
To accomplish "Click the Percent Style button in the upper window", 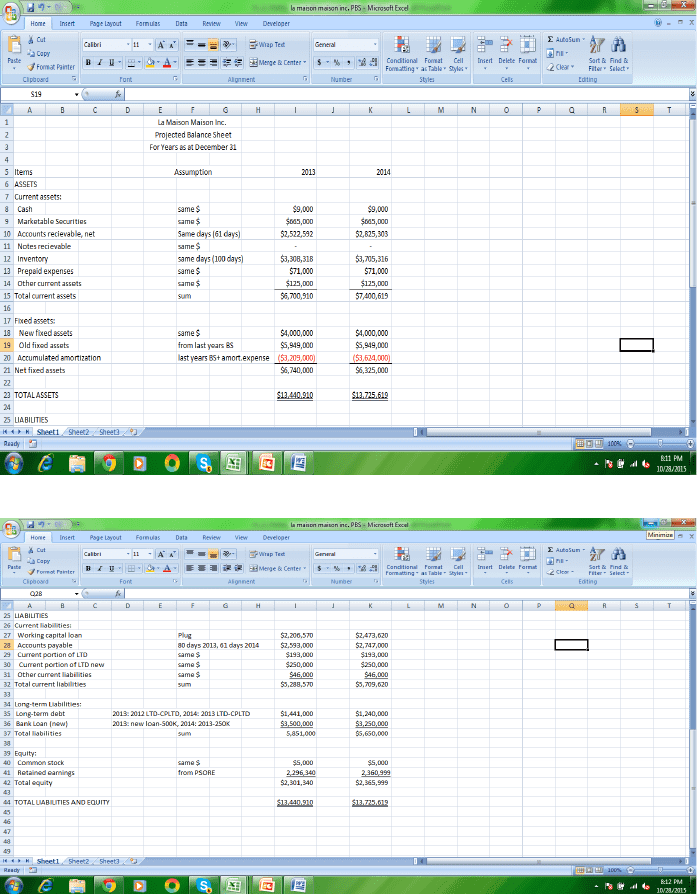I will pyautogui.click(x=337, y=62).
